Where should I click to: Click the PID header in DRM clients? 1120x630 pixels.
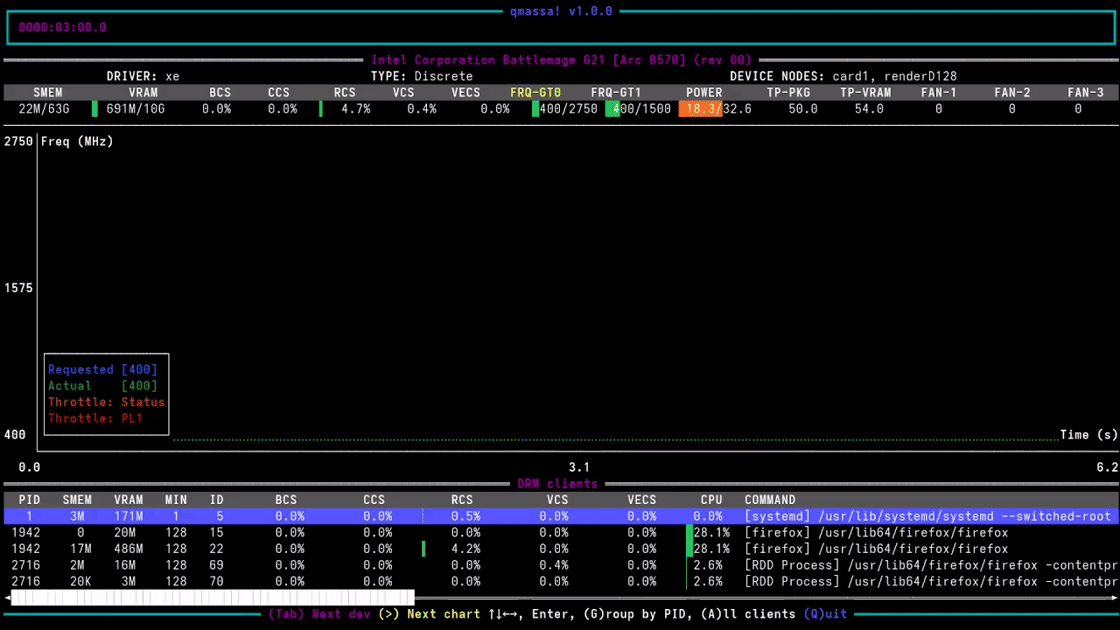29,500
